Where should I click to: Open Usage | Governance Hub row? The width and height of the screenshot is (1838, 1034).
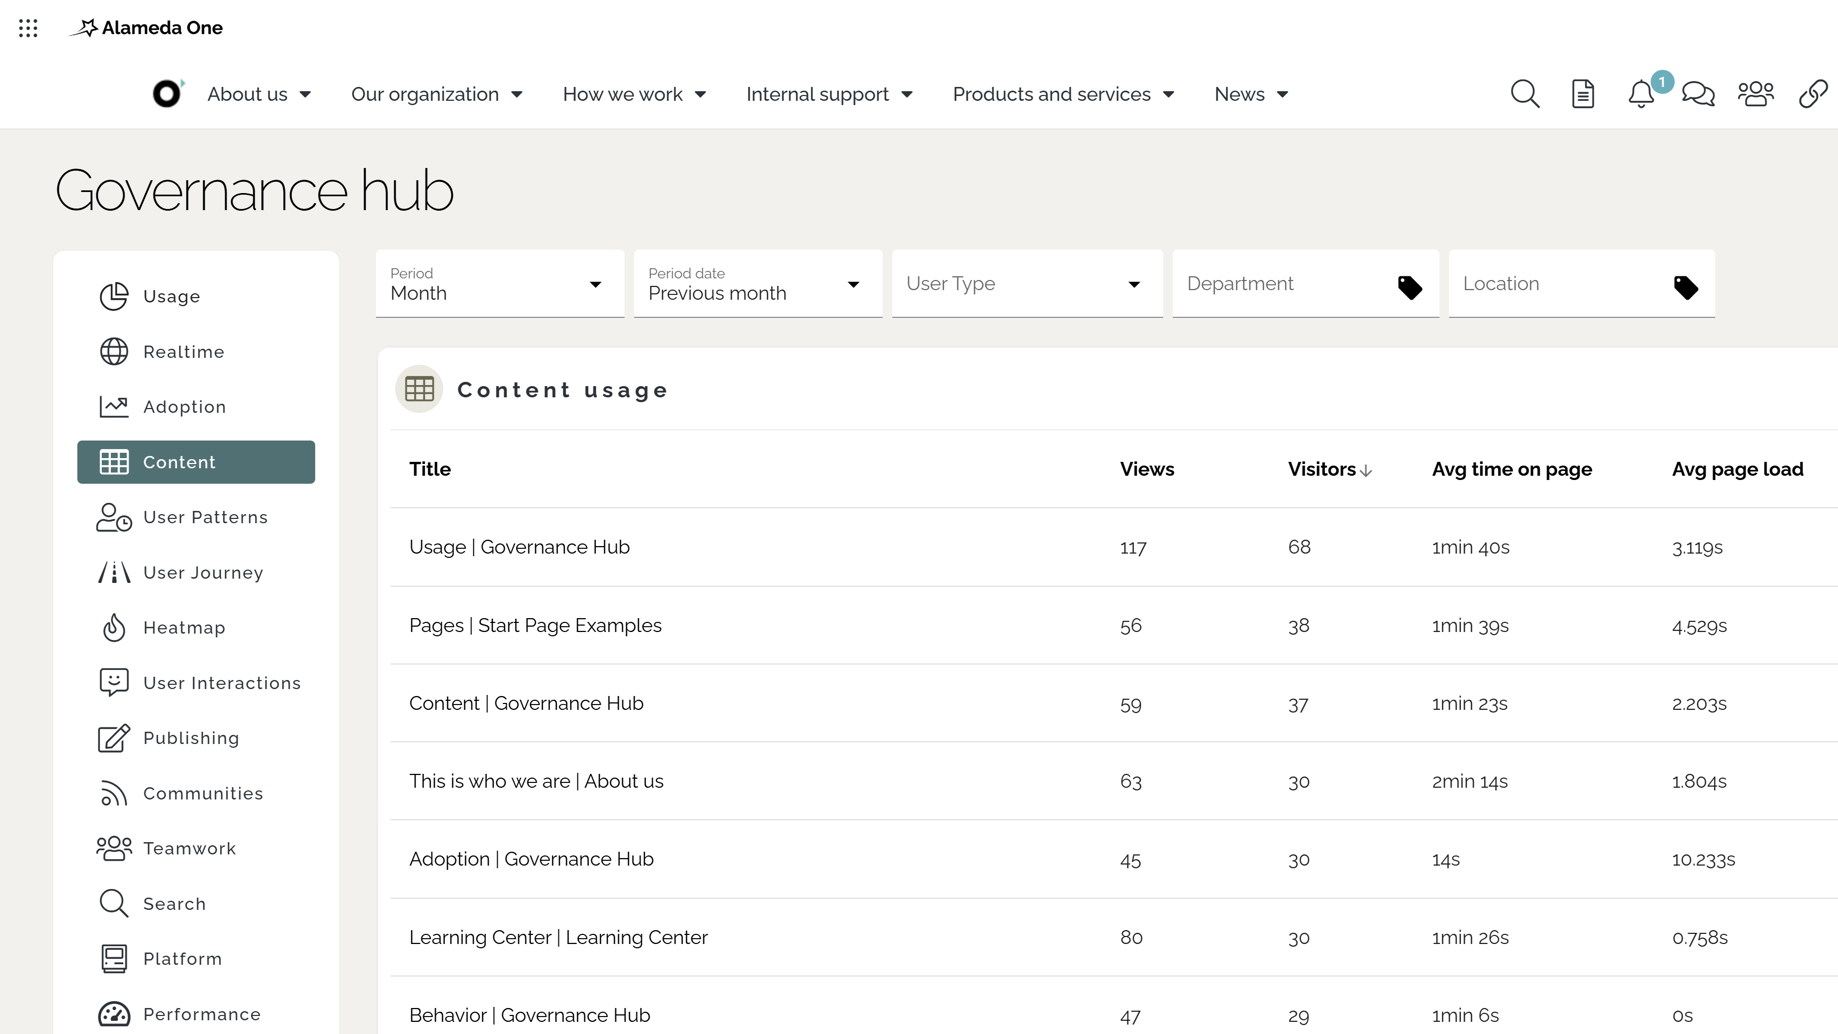(1113, 547)
